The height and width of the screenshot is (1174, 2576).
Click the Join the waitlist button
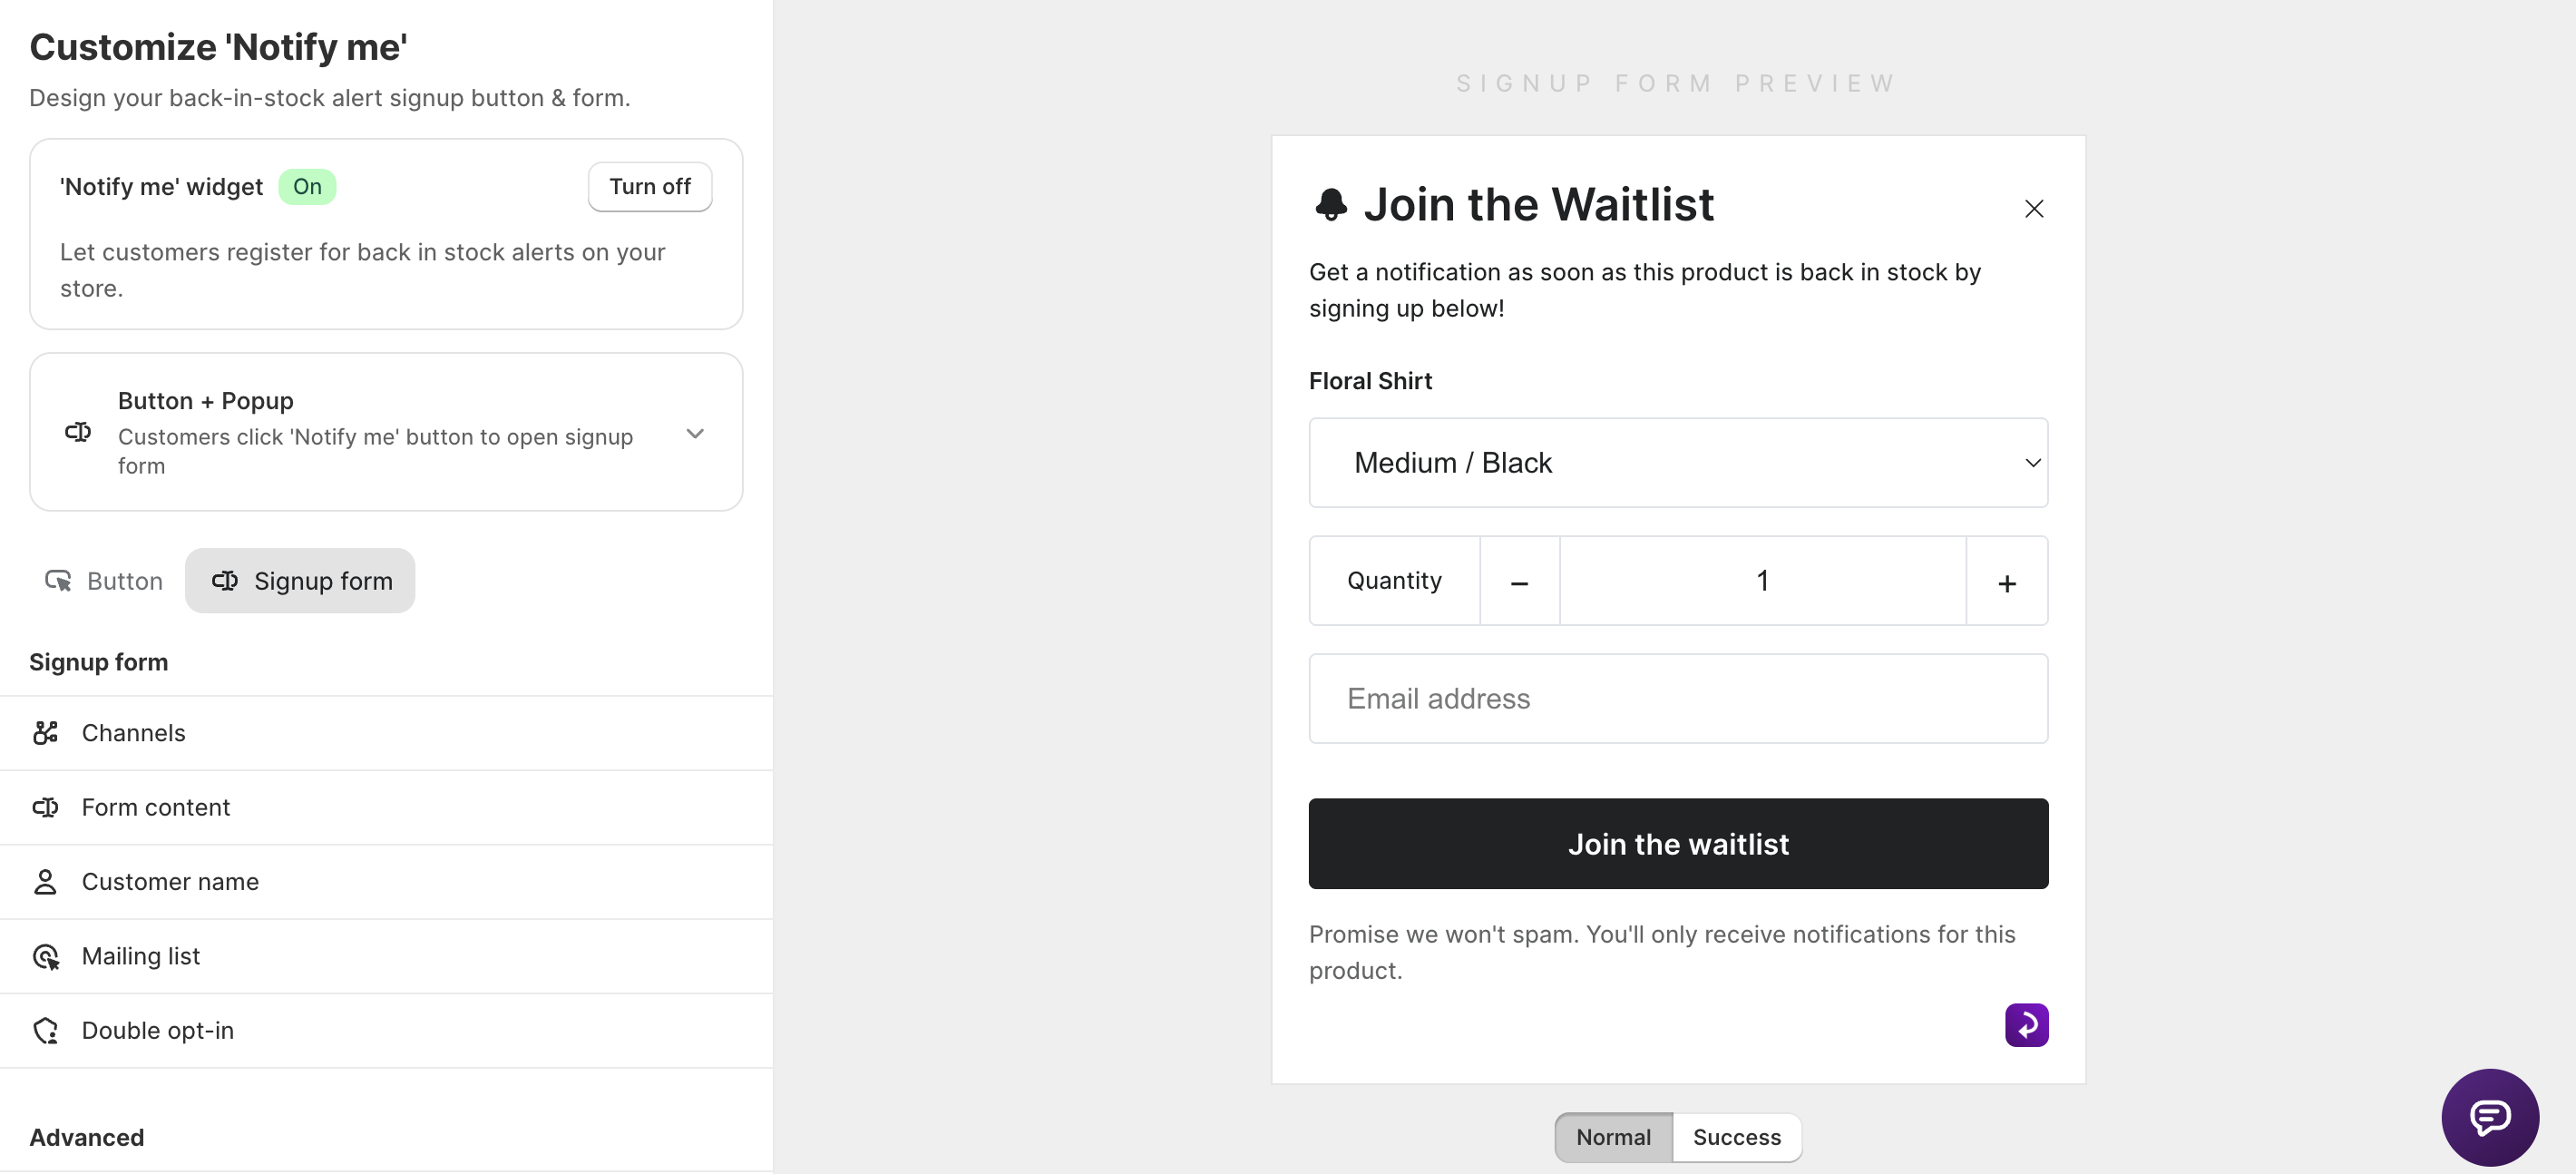pyautogui.click(x=1678, y=844)
